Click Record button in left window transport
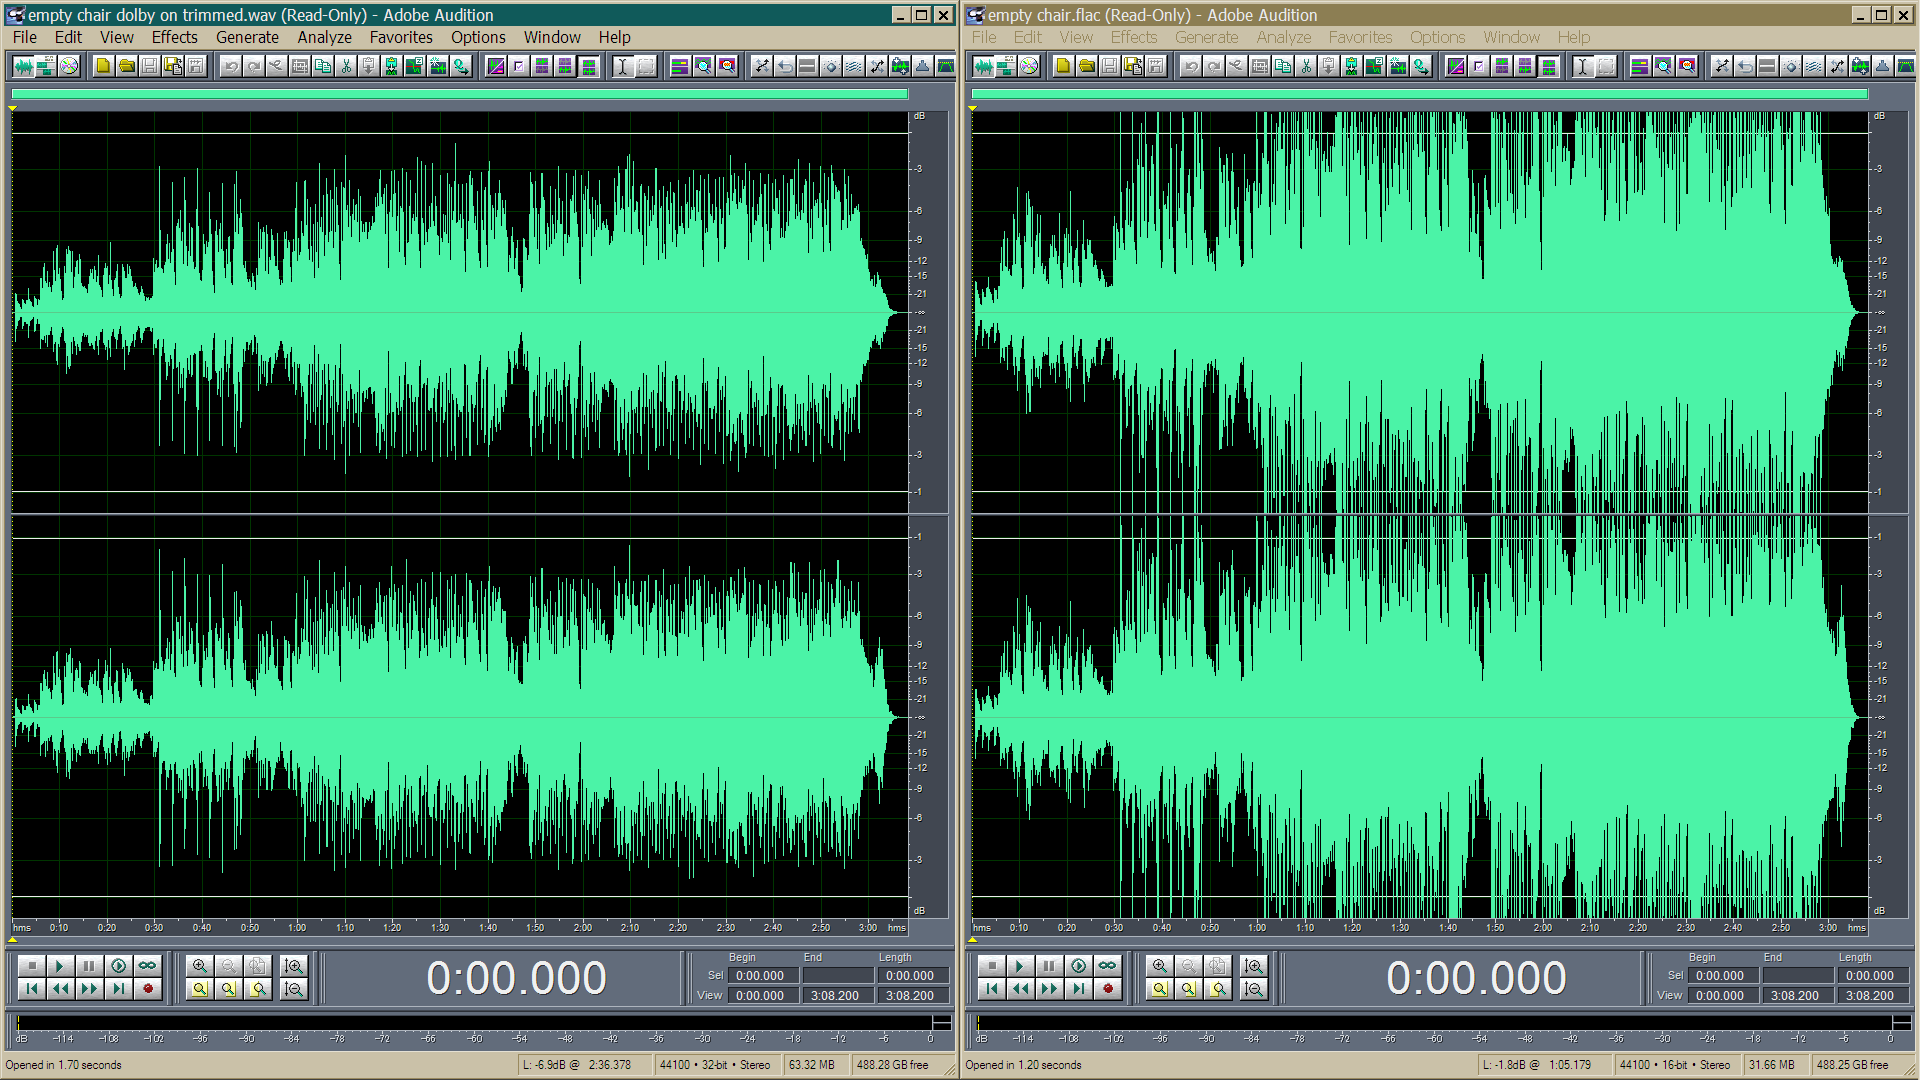Viewport: 1920px width, 1080px height. [148, 988]
